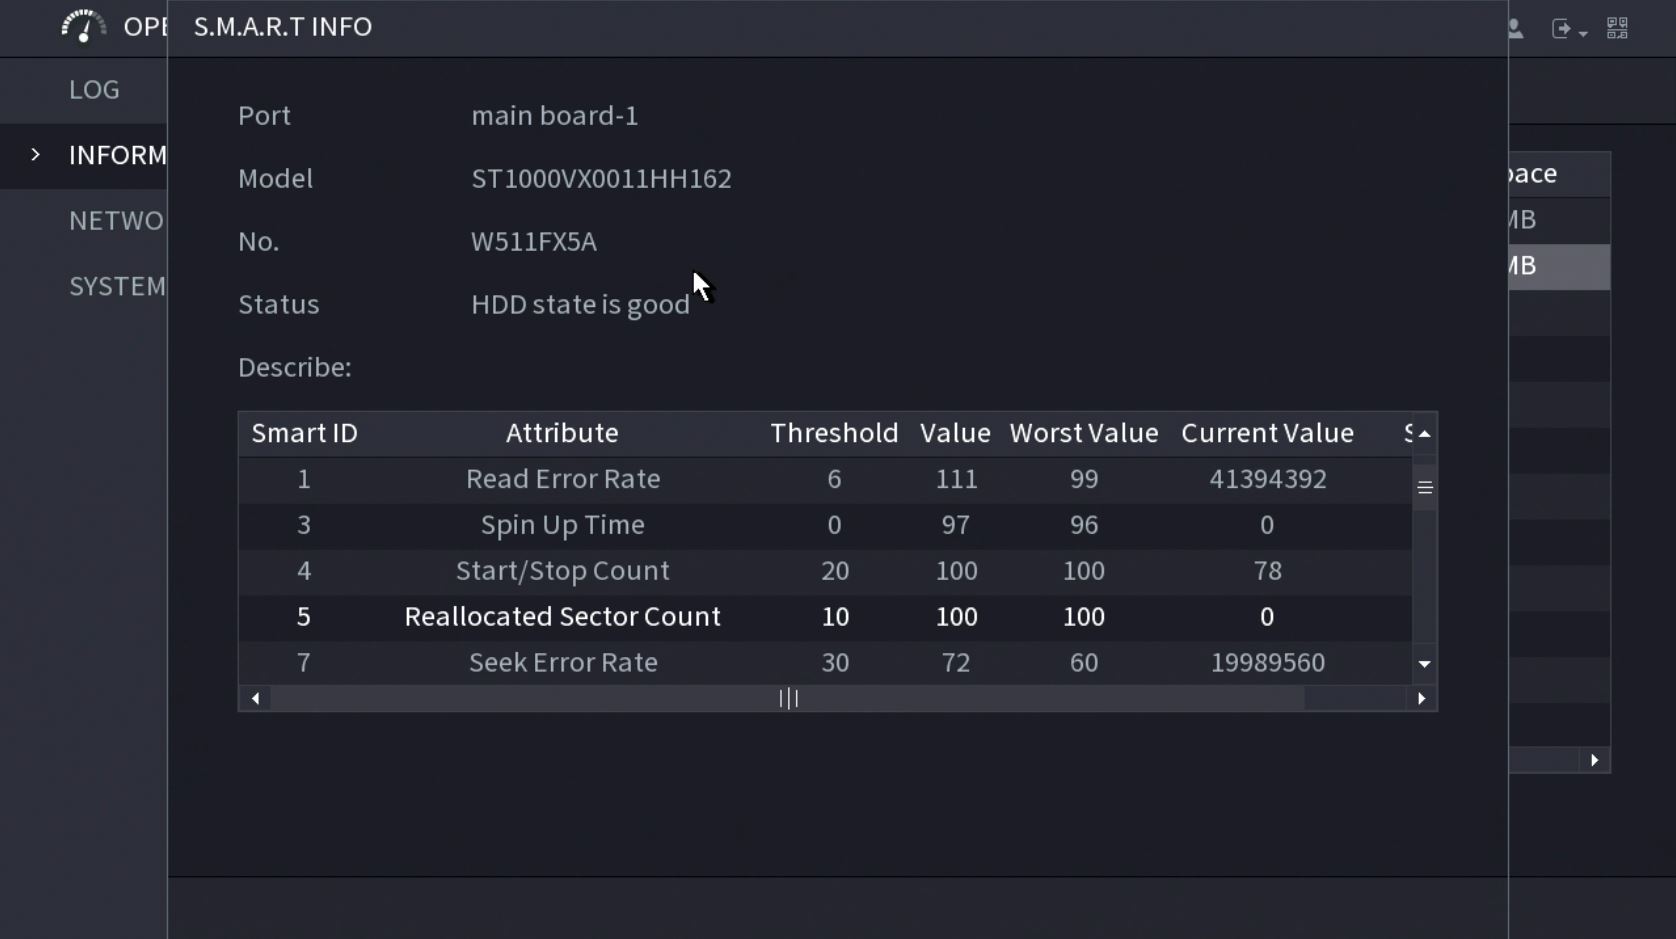Click the Current Value column header

[x=1267, y=434]
